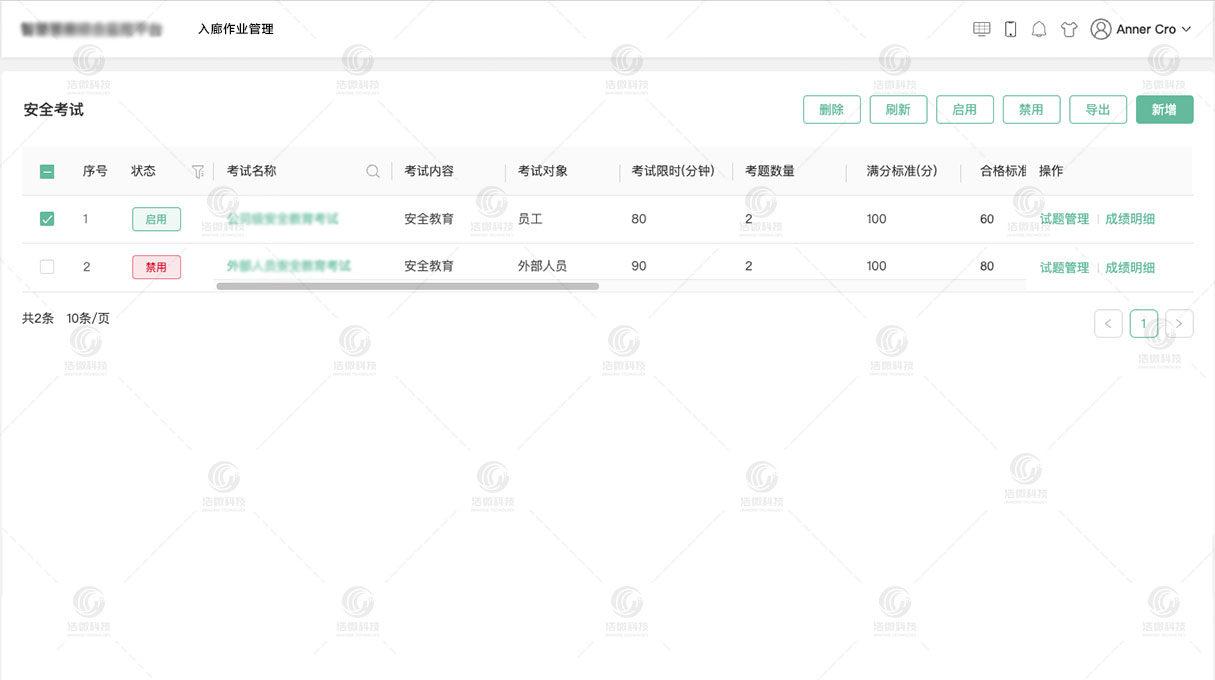
Task: Check the checkbox for 外部人员安全教育考试
Action: (46, 266)
